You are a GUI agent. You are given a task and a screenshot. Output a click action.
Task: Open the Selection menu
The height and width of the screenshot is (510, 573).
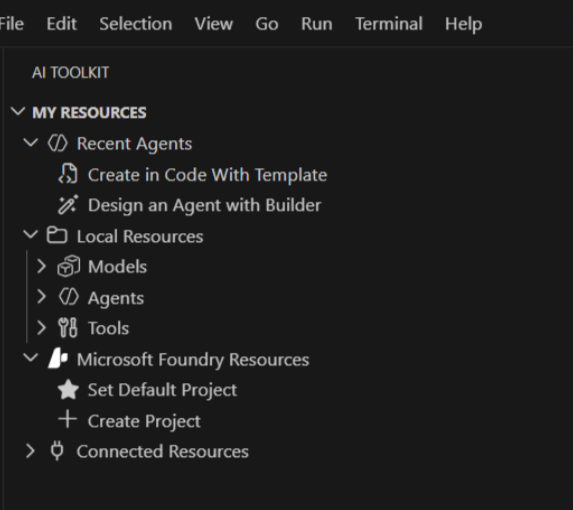136,24
